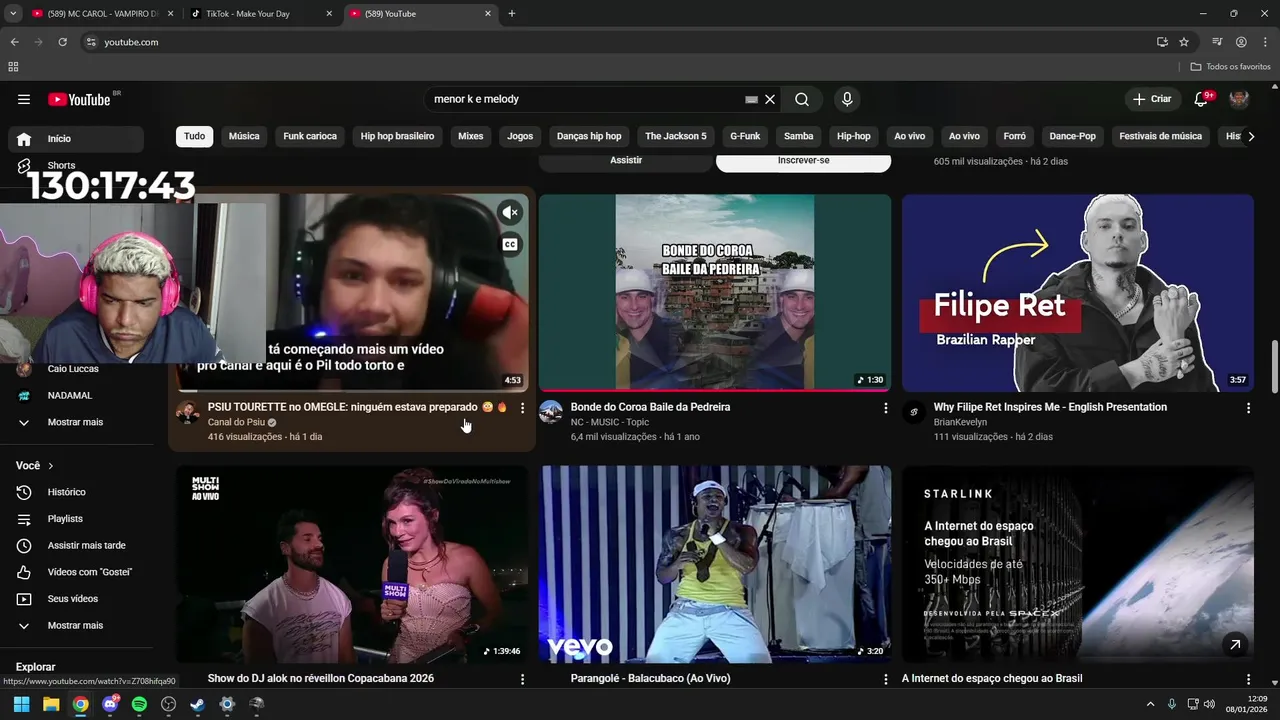Viewport: 1280px width, 720px height.
Task: Click the magnifying glass search button
Action: (802, 99)
